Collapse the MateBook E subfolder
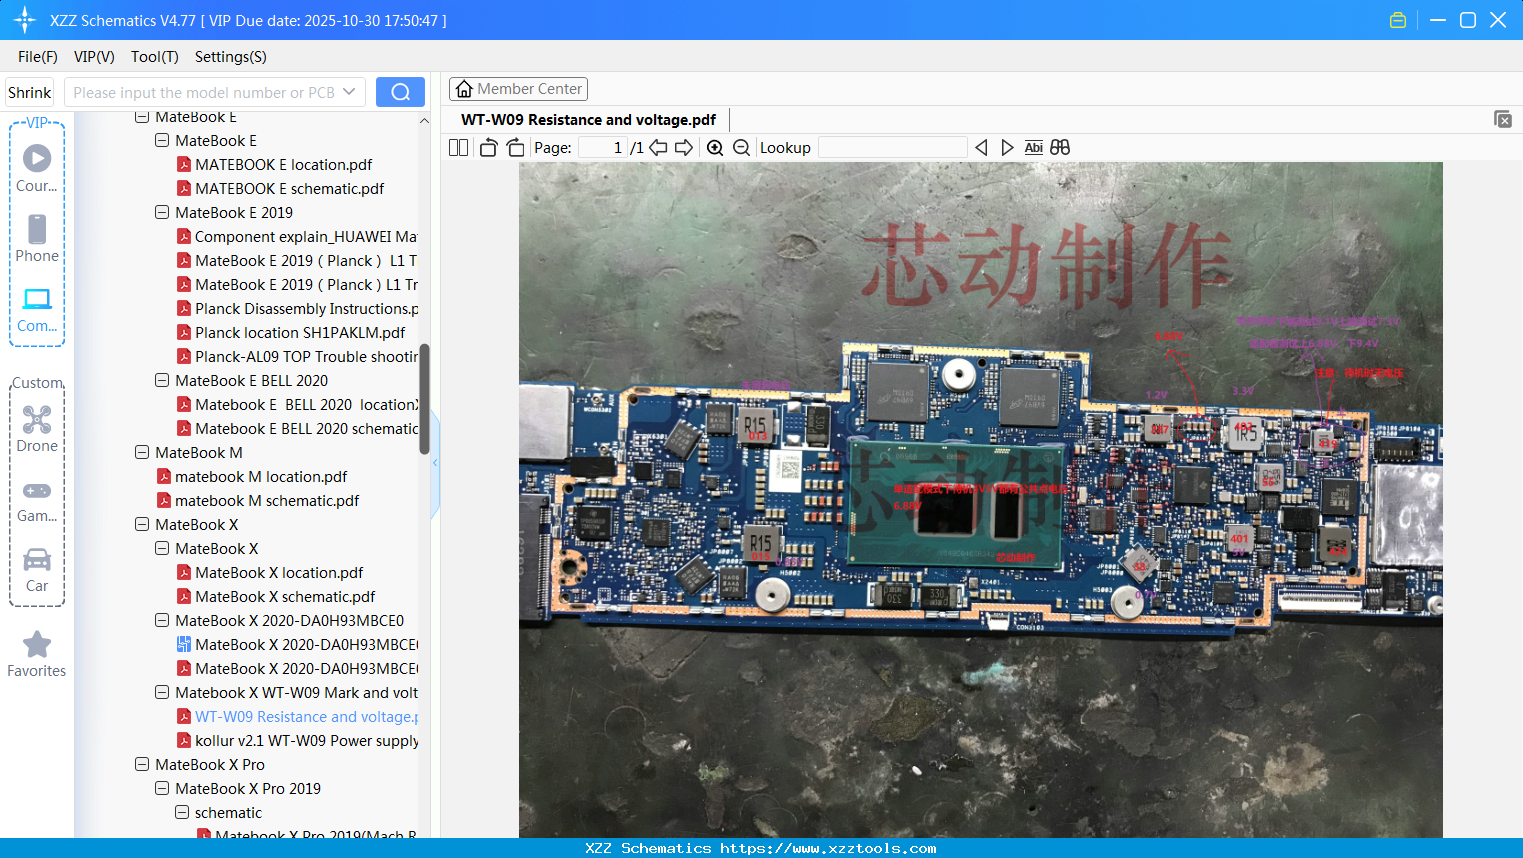This screenshot has height=858, width=1523. click(162, 141)
